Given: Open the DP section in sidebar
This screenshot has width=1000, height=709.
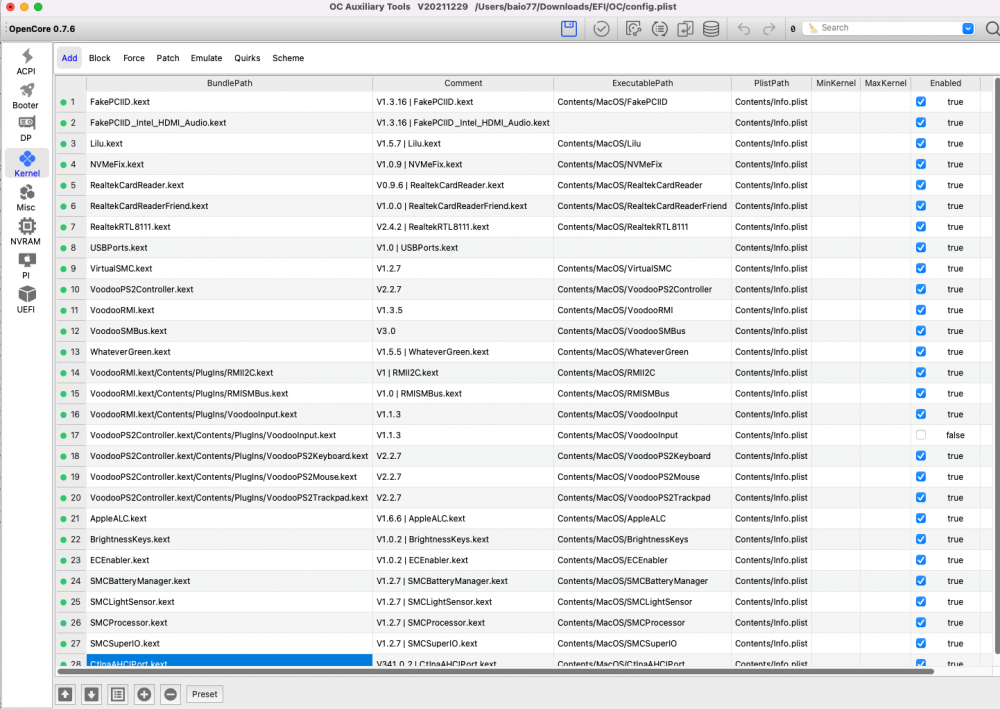Looking at the screenshot, I should pos(26,129).
